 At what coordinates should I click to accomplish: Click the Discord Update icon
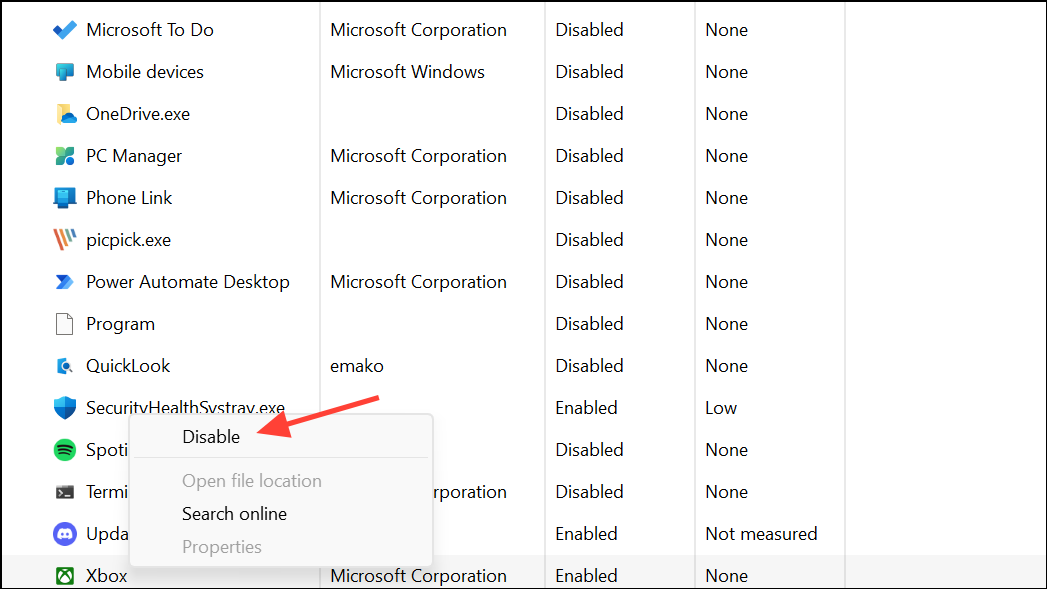click(x=65, y=534)
